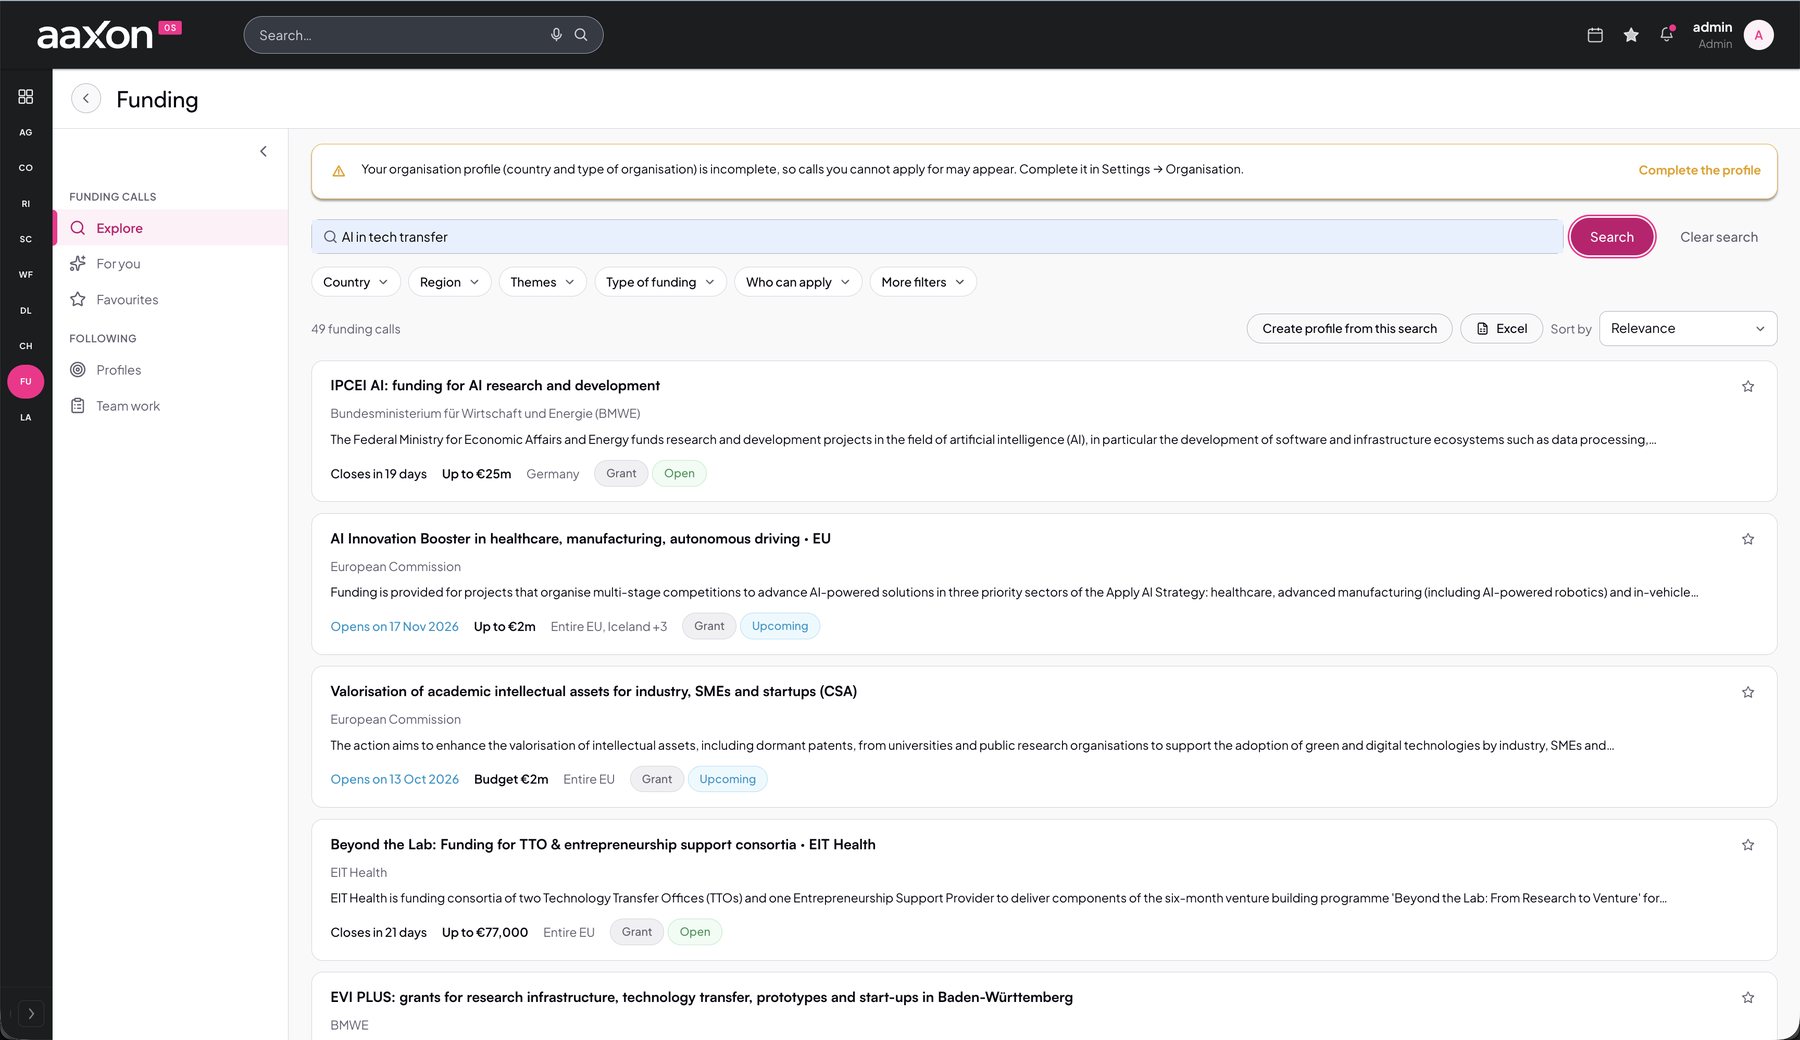The image size is (1800, 1040).
Task: Open the AG module in left rail
Action: point(26,132)
